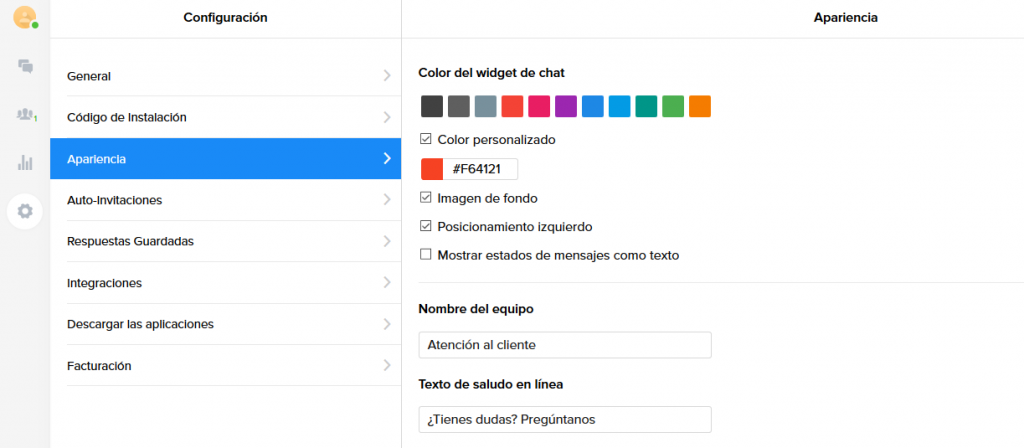Open the settings gear icon
Viewport: 1024px width, 448px height.
pos(25,211)
